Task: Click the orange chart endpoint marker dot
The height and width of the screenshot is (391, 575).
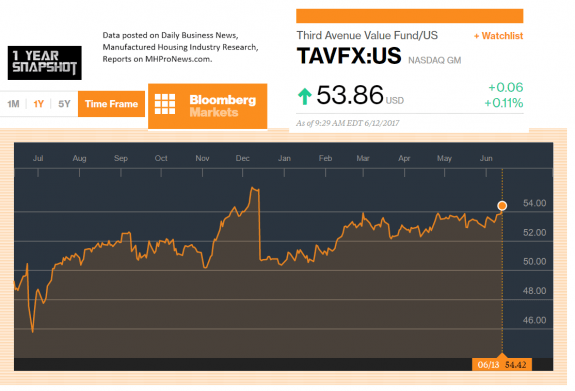Action: click(502, 206)
